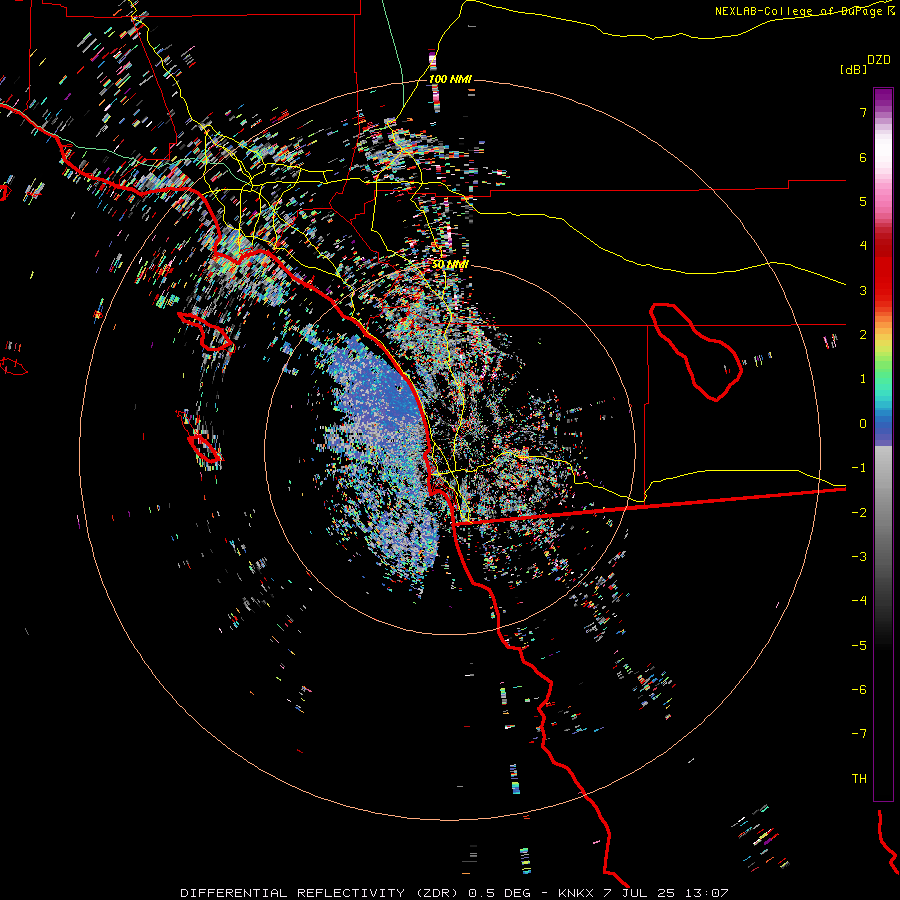The width and height of the screenshot is (900, 900).
Task: Click the 6 value on the color scale
Action: 863,157
